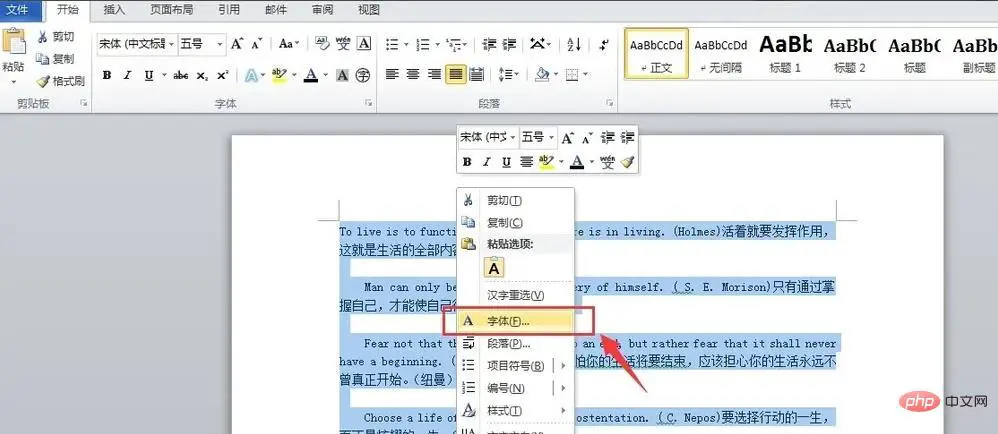998x434 pixels.
Task: Click Cut (剪切) in the ribbon clipboard group
Action: pyautogui.click(x=55, y=37)
